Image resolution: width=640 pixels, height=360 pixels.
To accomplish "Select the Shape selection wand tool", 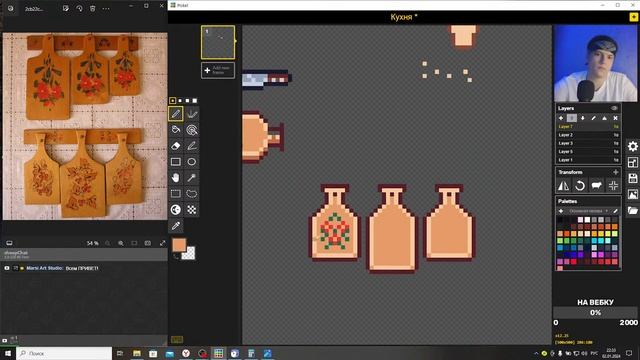I will pos(191,178).
